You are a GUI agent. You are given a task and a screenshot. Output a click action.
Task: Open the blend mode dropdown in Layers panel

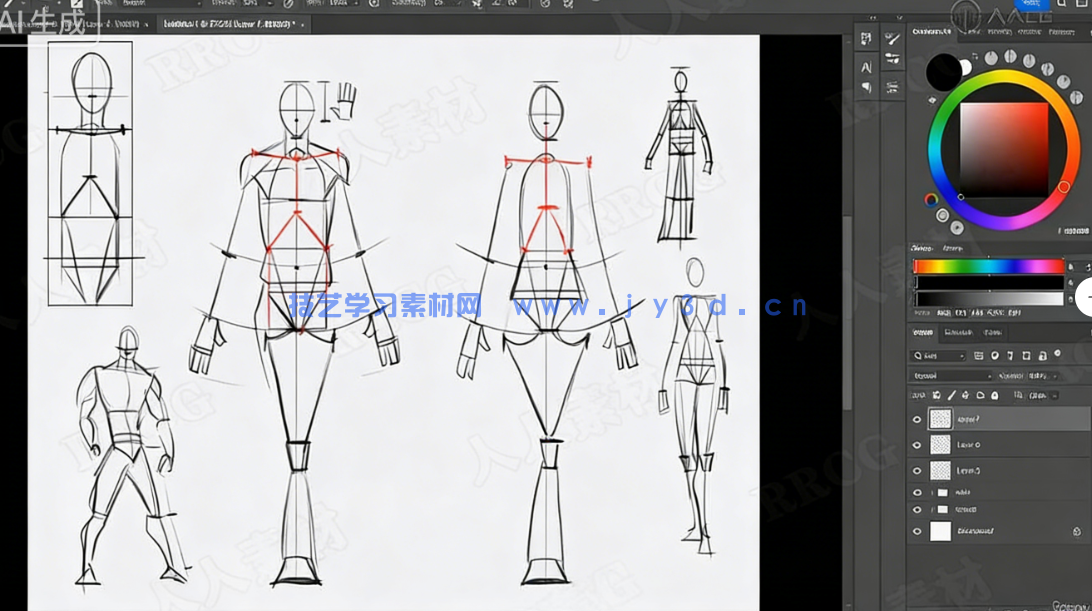950,376
